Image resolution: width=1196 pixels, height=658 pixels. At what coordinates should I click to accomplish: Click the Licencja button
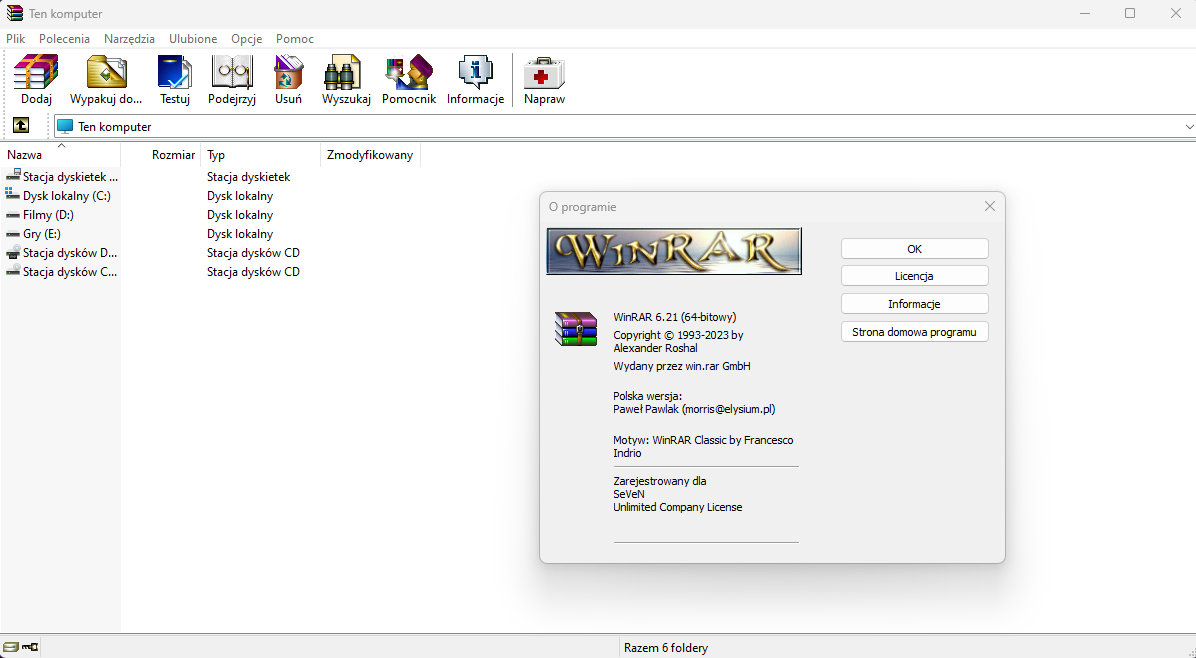click(915, 276)
